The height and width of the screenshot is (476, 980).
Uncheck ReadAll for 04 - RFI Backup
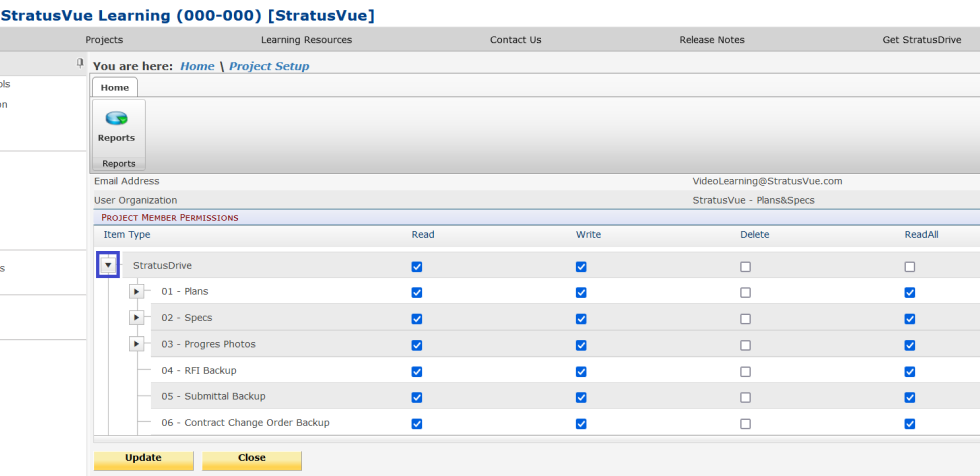[910, 372]
